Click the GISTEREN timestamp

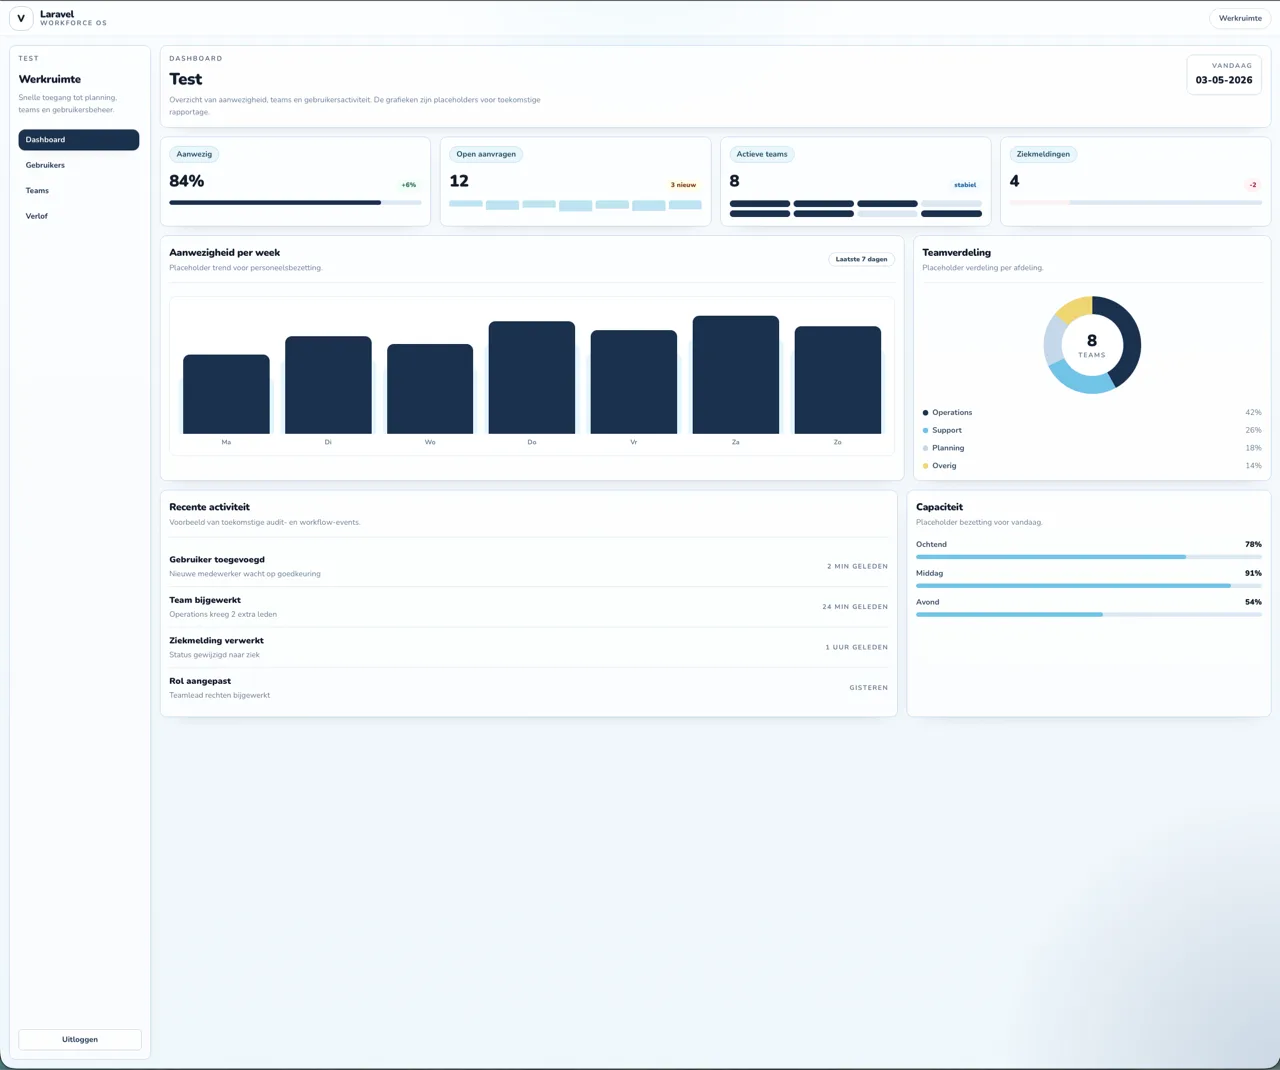(x=869, y=688)
